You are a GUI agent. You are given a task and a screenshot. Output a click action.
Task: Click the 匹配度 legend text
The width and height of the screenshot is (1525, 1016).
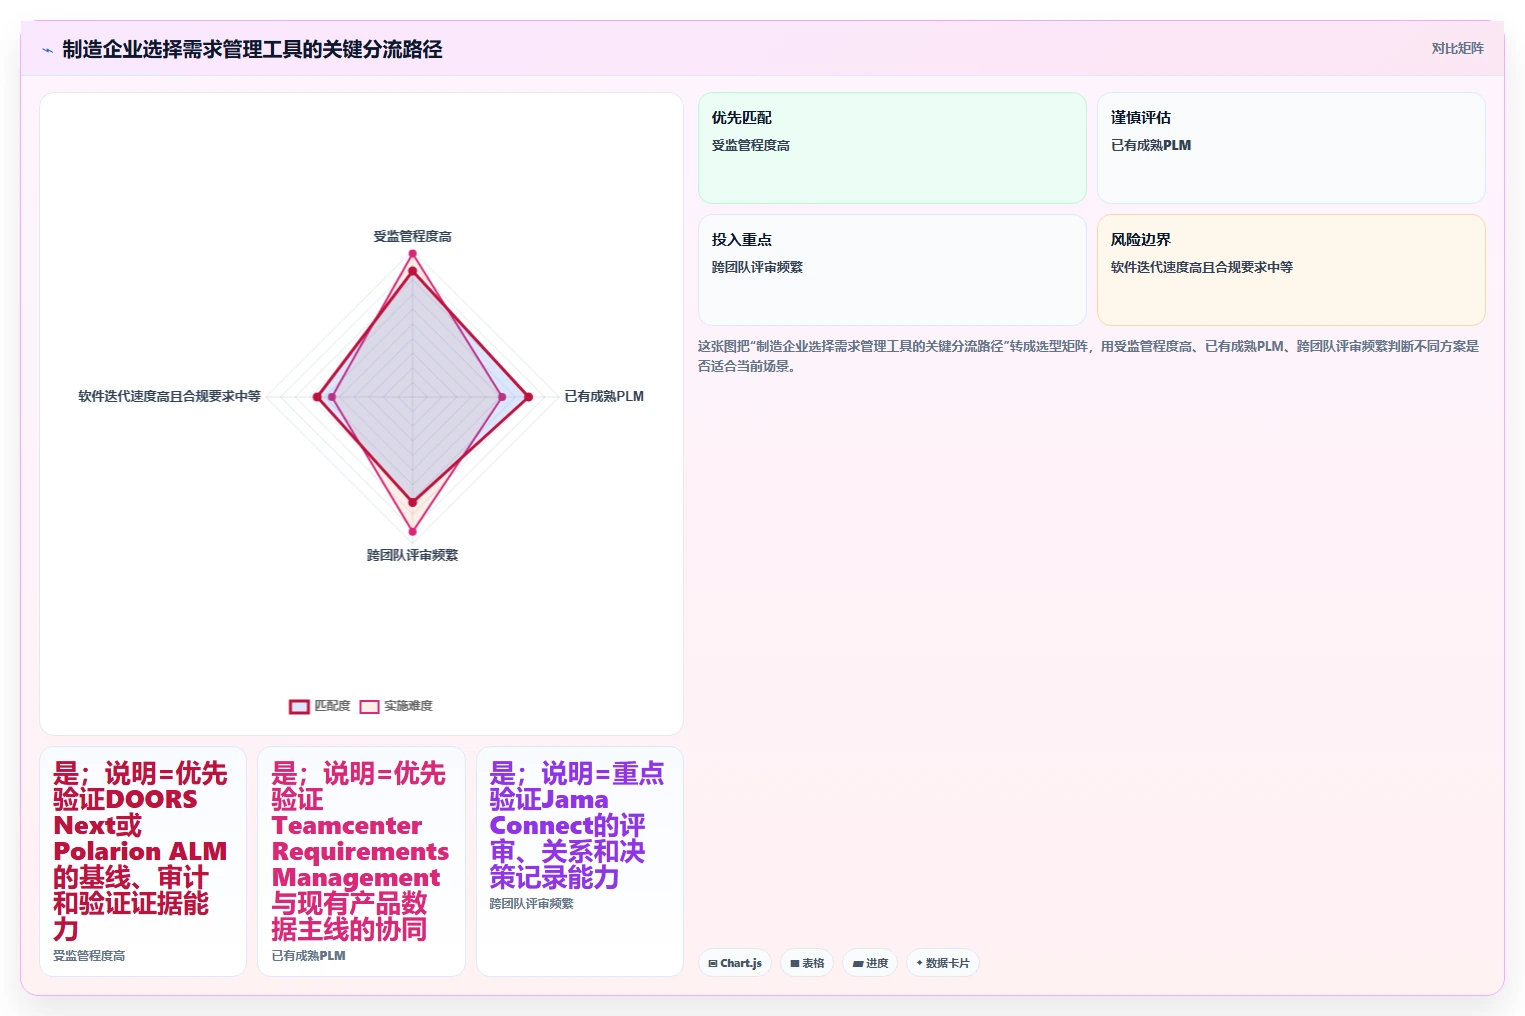coord(332,706)
